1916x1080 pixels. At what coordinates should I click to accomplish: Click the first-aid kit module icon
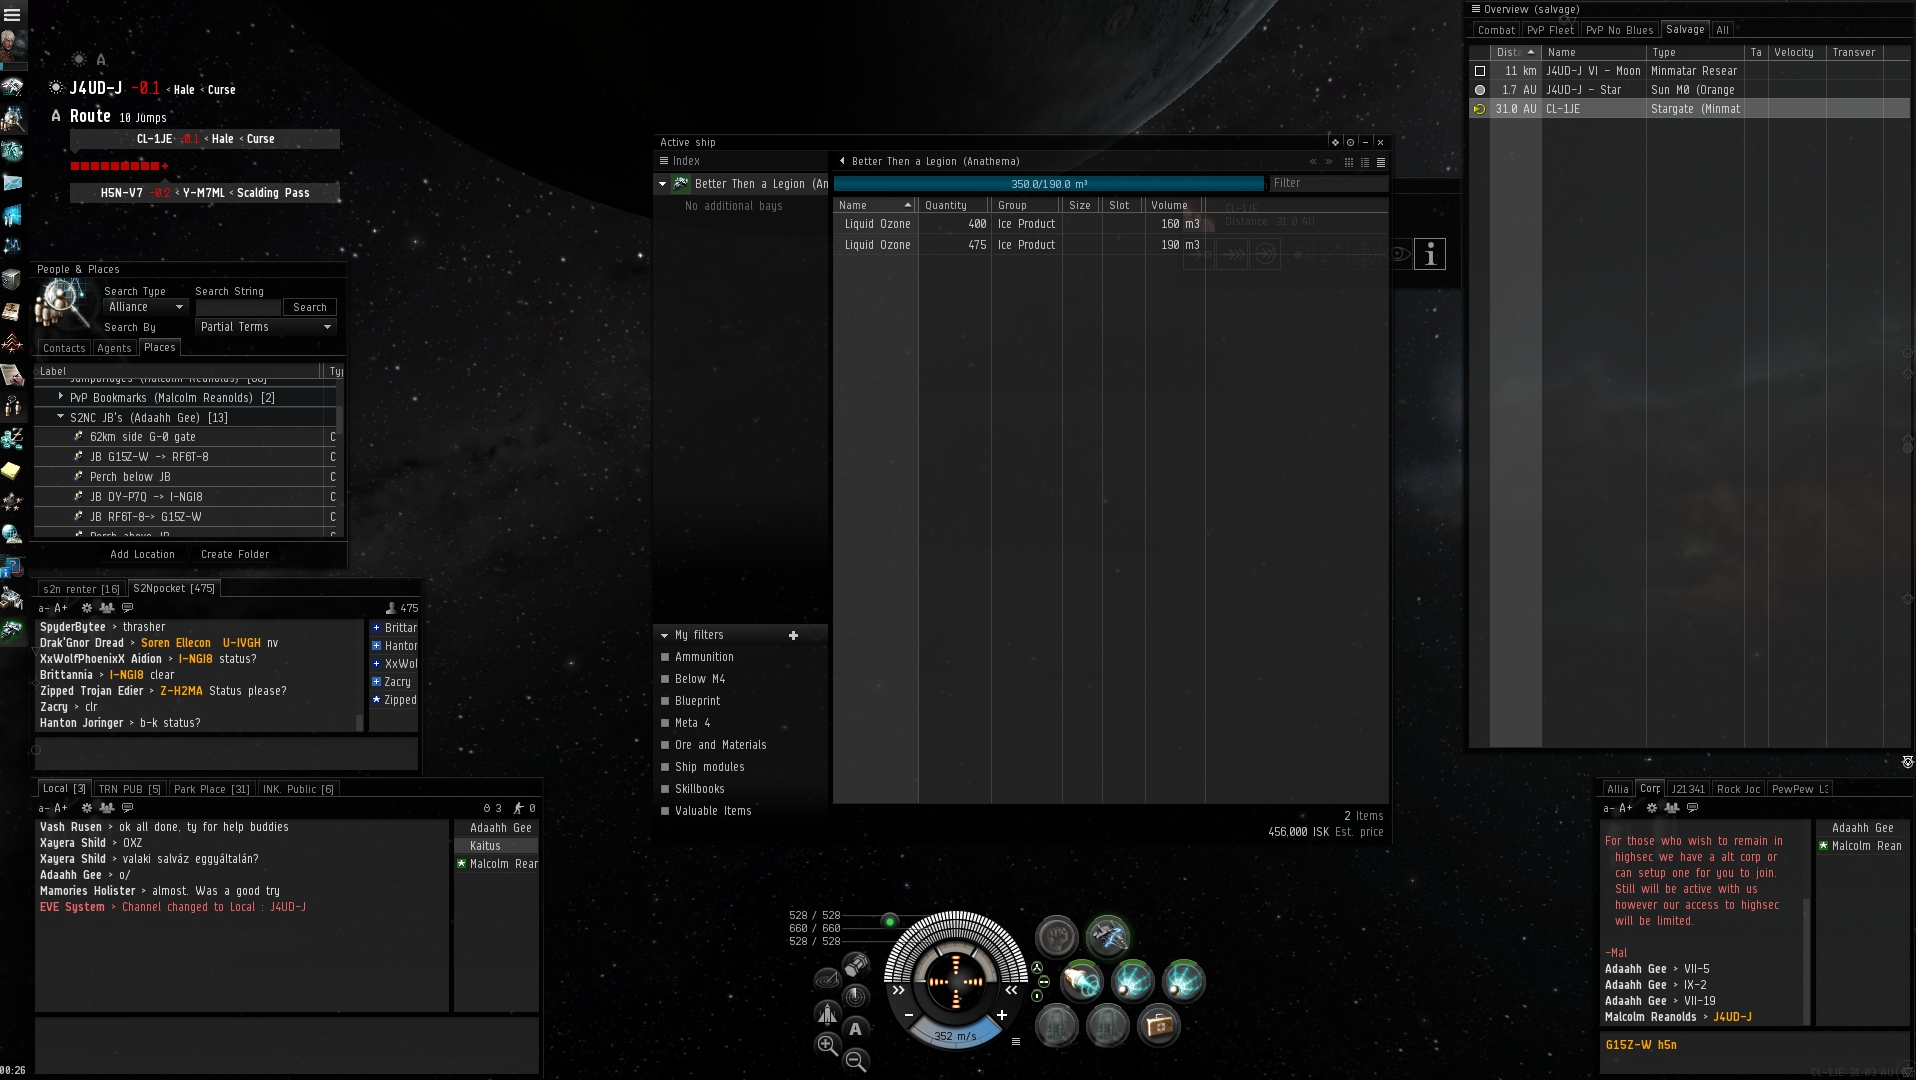(1158, 1025)
